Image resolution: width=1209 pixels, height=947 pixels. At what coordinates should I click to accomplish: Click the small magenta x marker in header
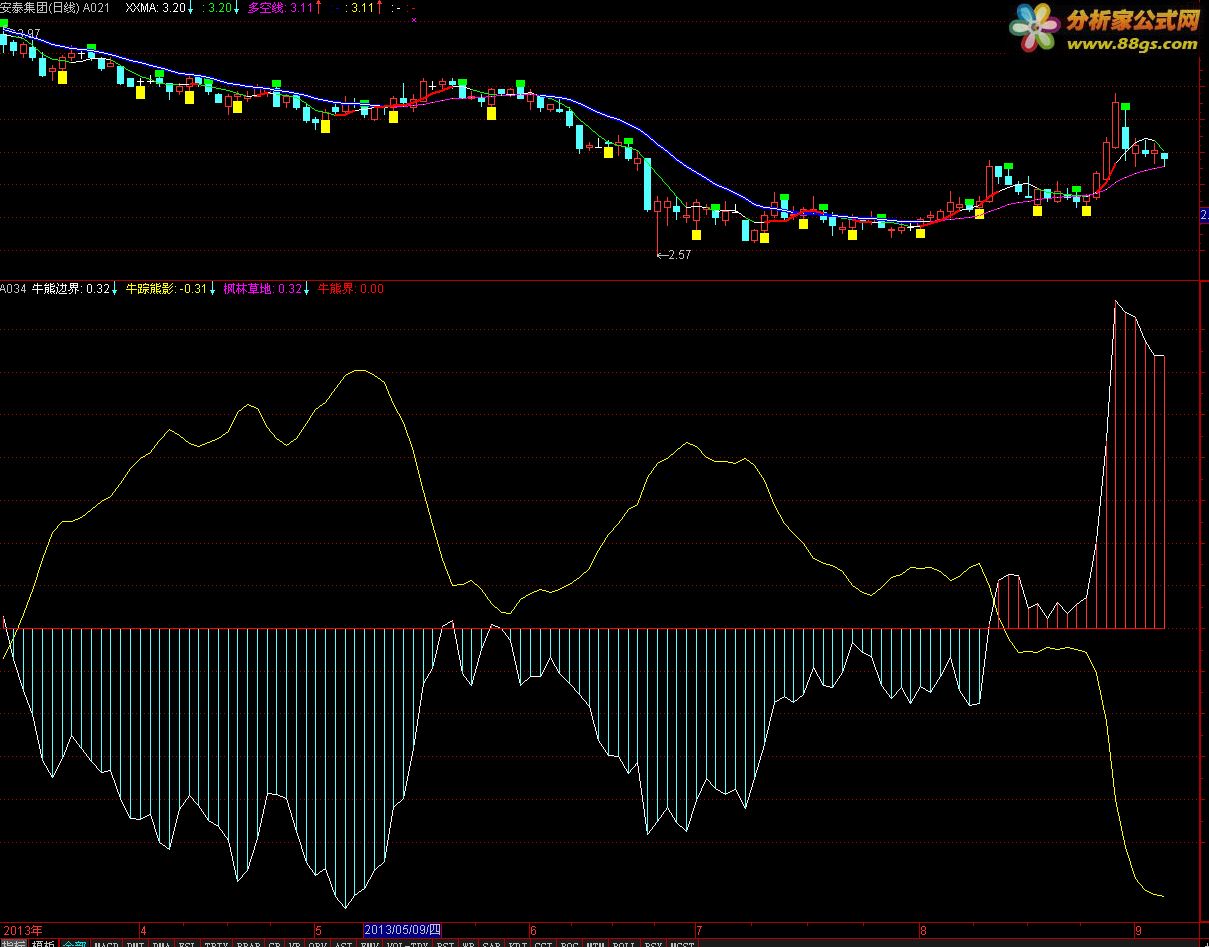[x=414, y=19]
